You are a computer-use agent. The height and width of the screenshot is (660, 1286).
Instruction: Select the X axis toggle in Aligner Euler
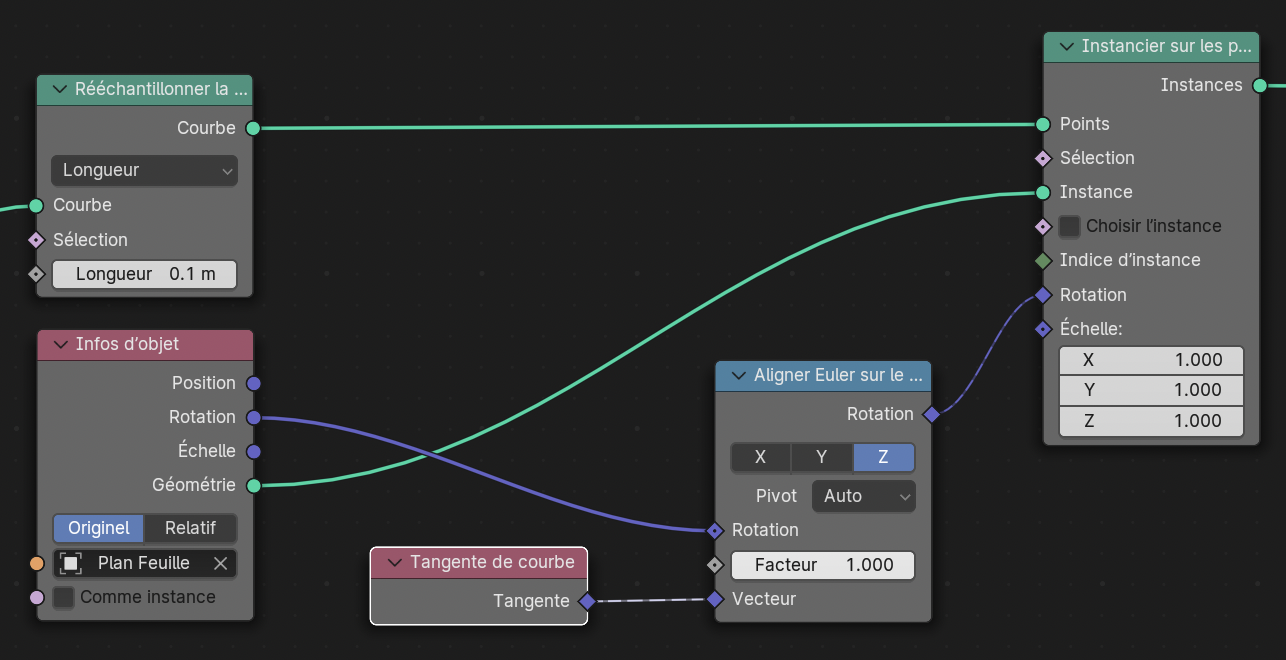760,457
